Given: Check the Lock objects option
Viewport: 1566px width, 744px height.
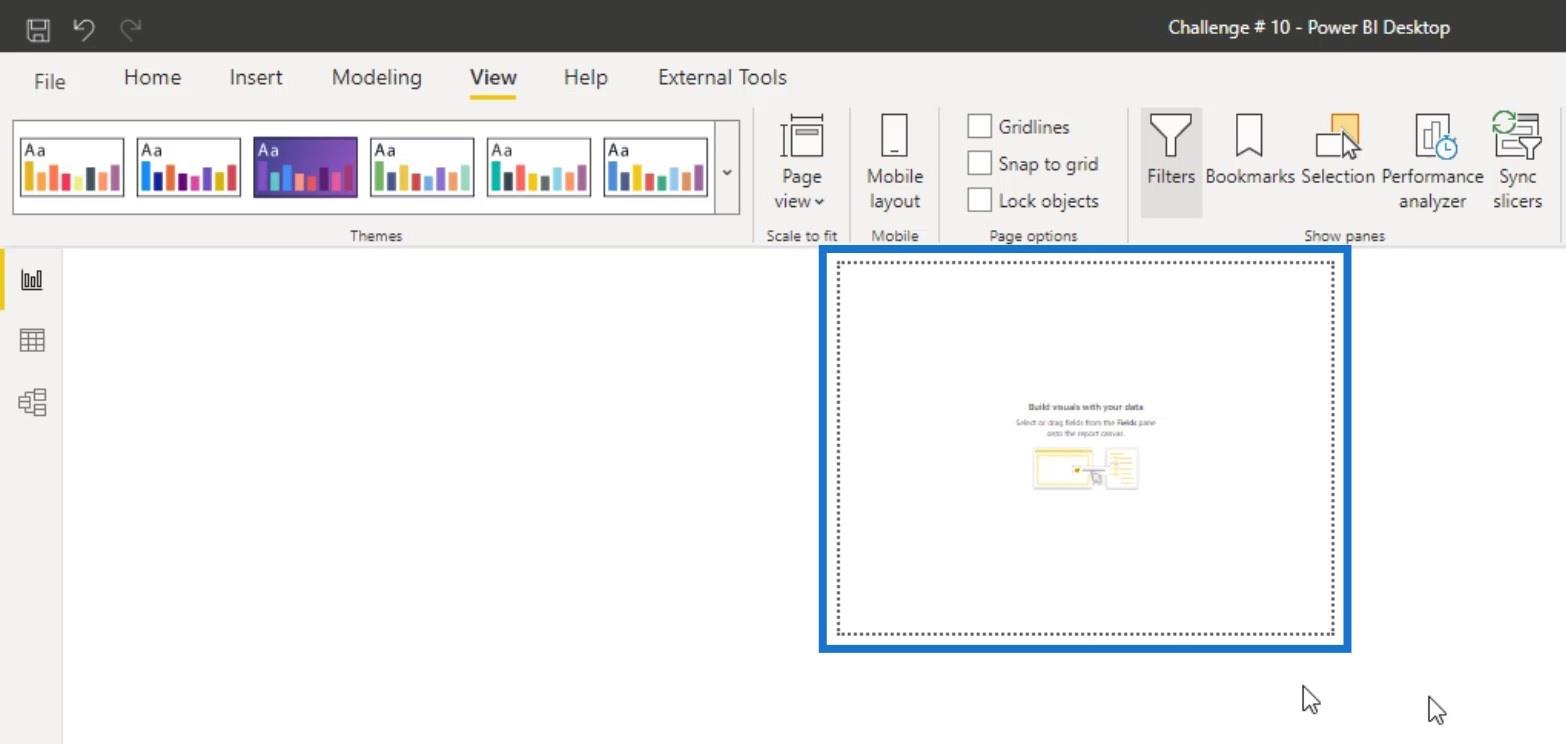Looking at the screenshot, I should pyautogui.click(x=980, y=200).
